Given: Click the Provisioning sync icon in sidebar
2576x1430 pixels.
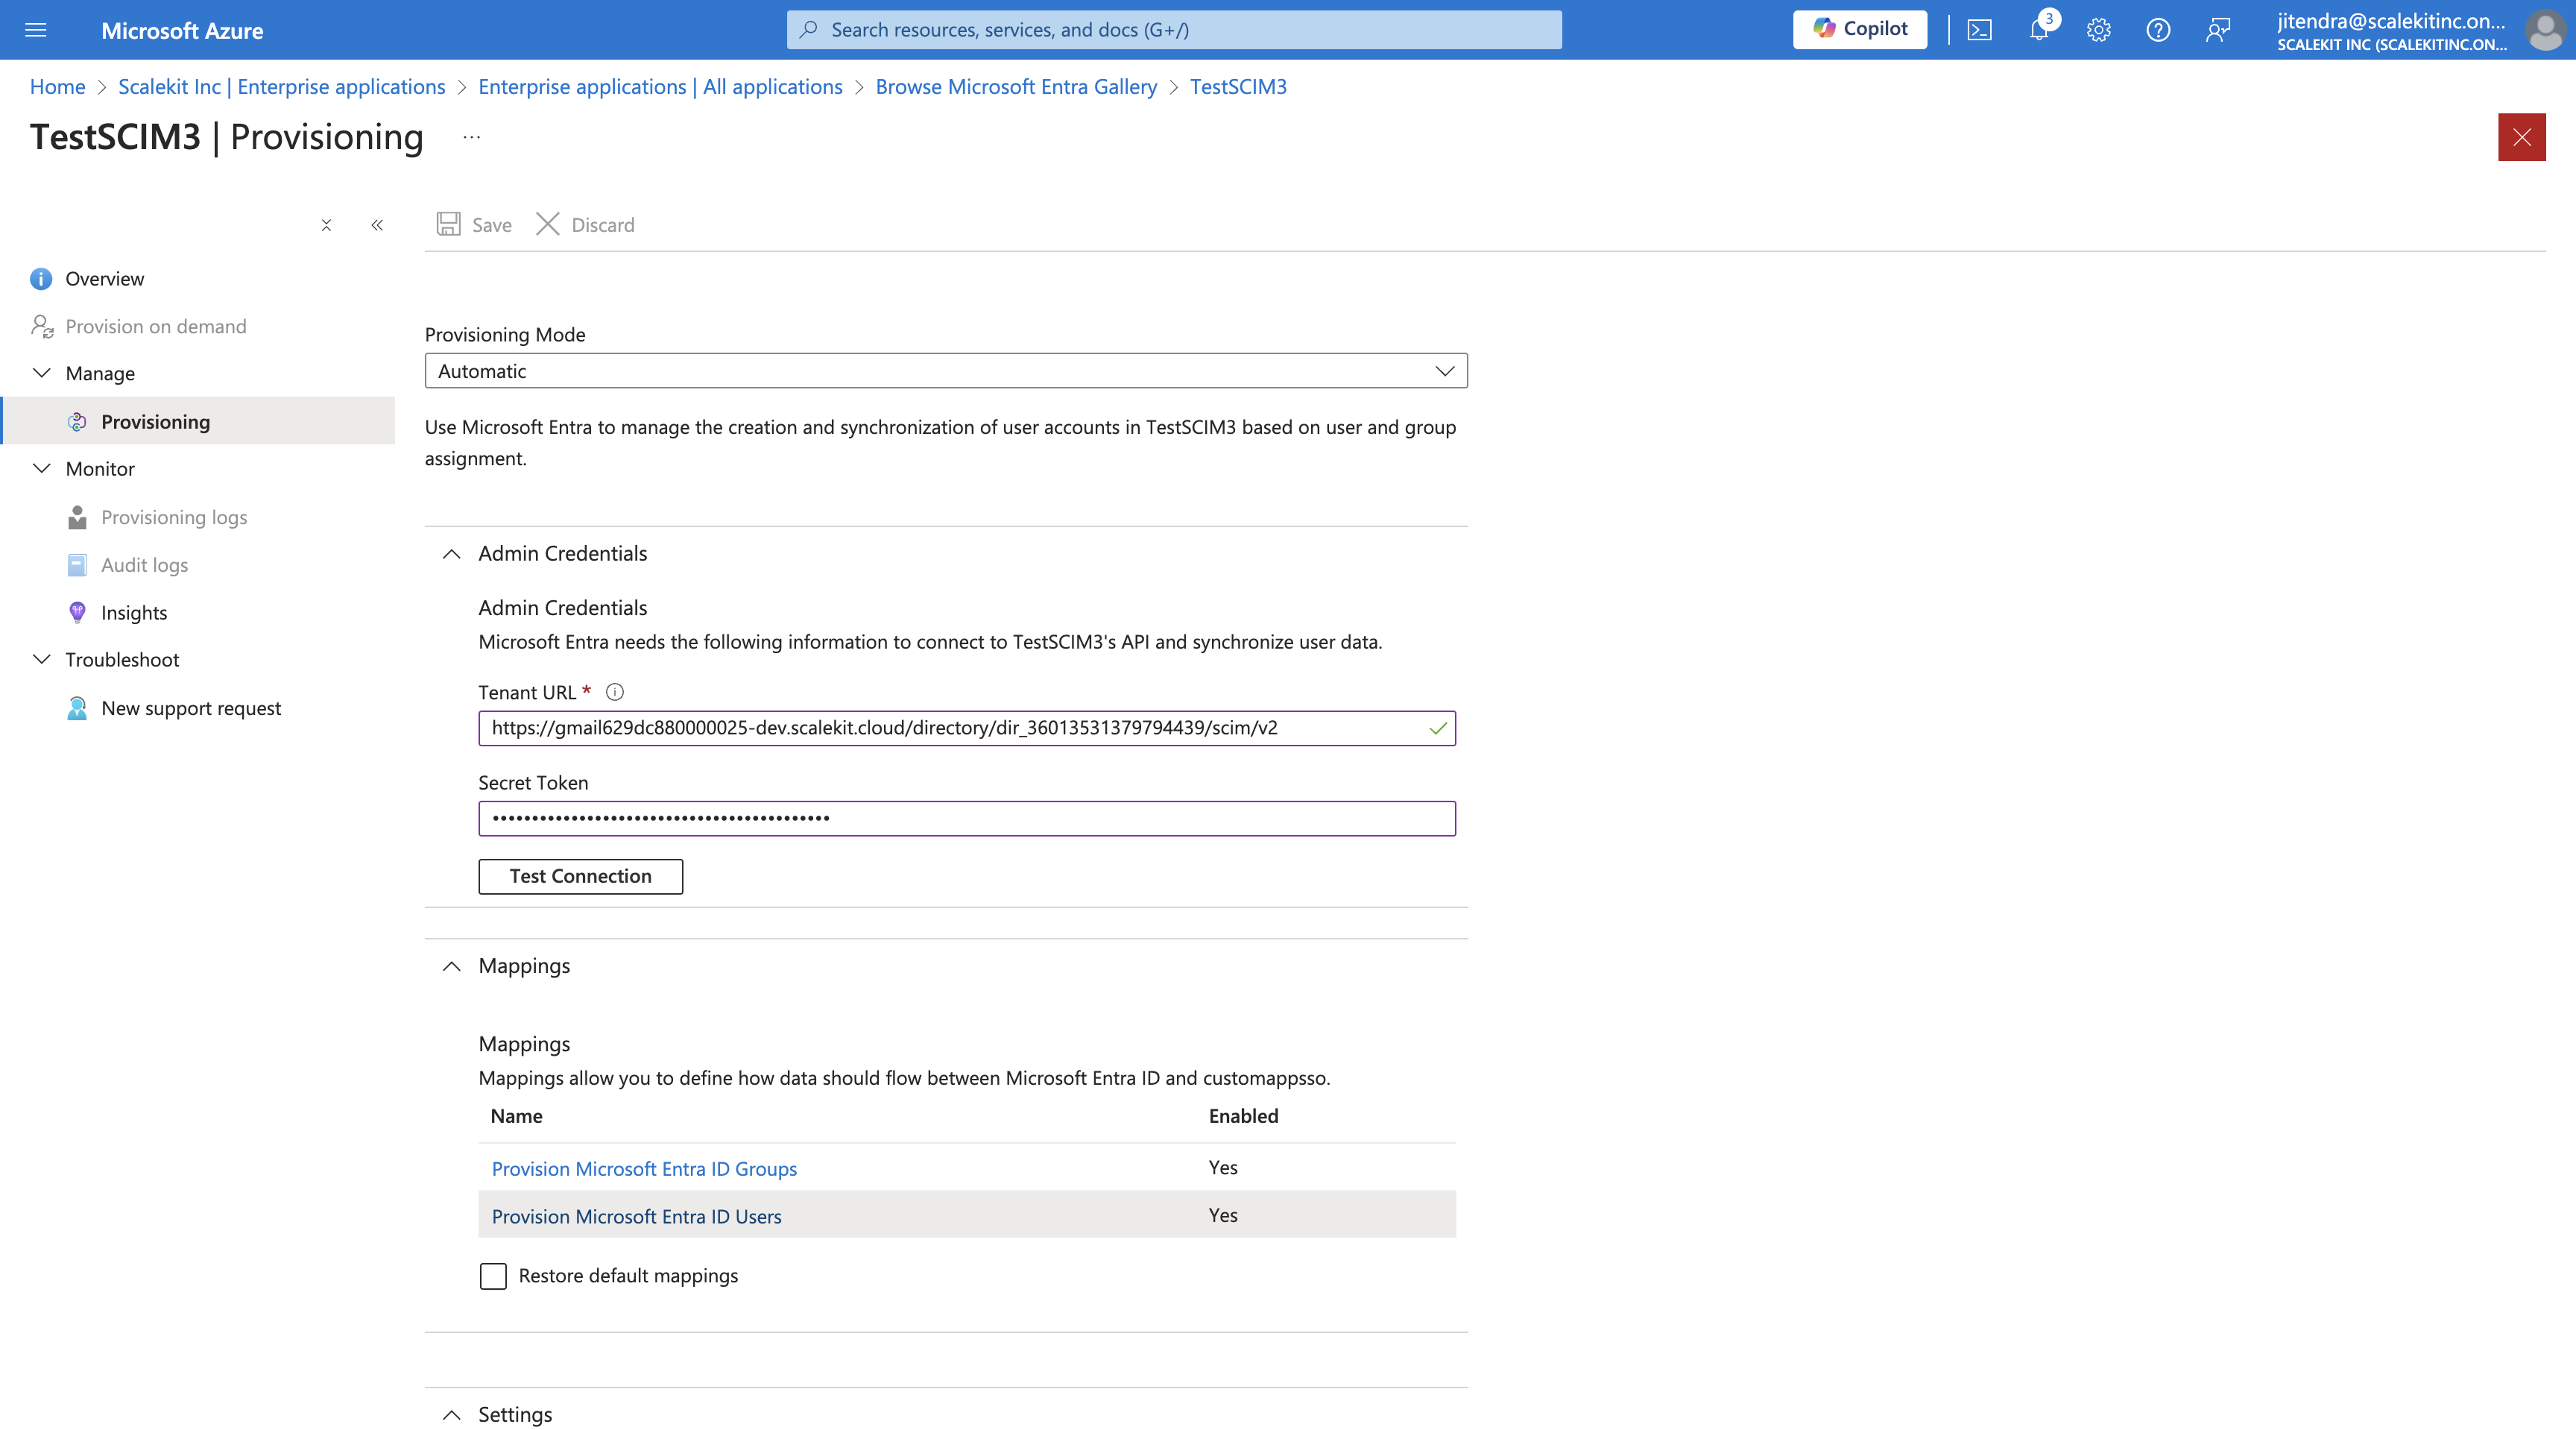Looking at the screenshot, I should [x=77, y=422].
